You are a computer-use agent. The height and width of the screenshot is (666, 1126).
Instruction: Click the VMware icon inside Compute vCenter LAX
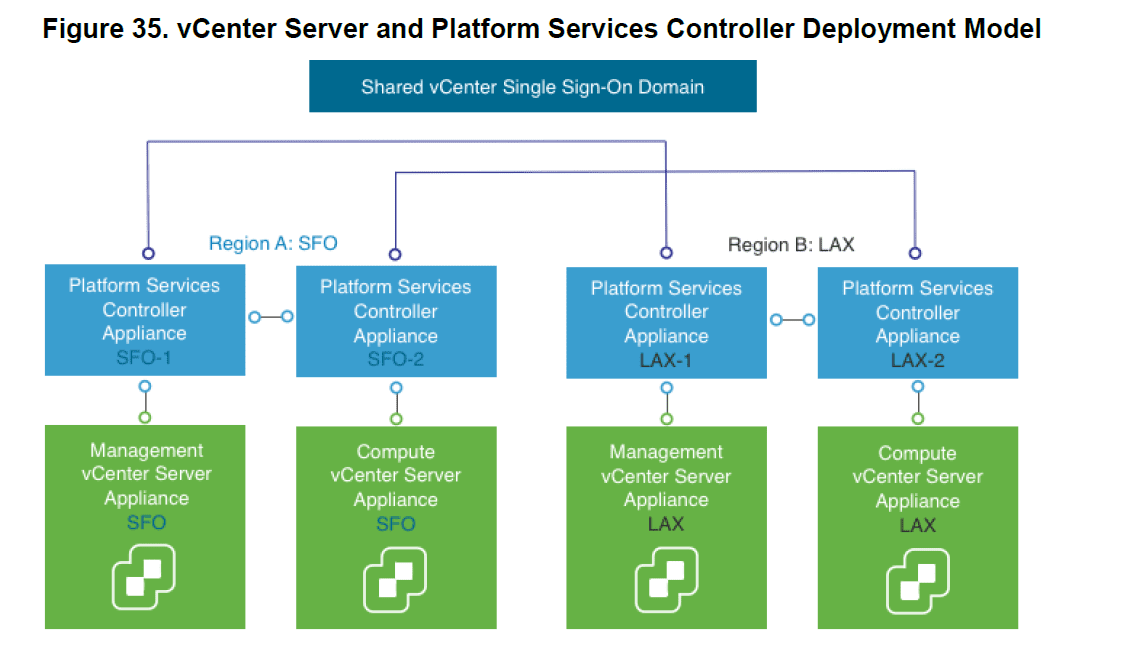[x=917, y=580]
